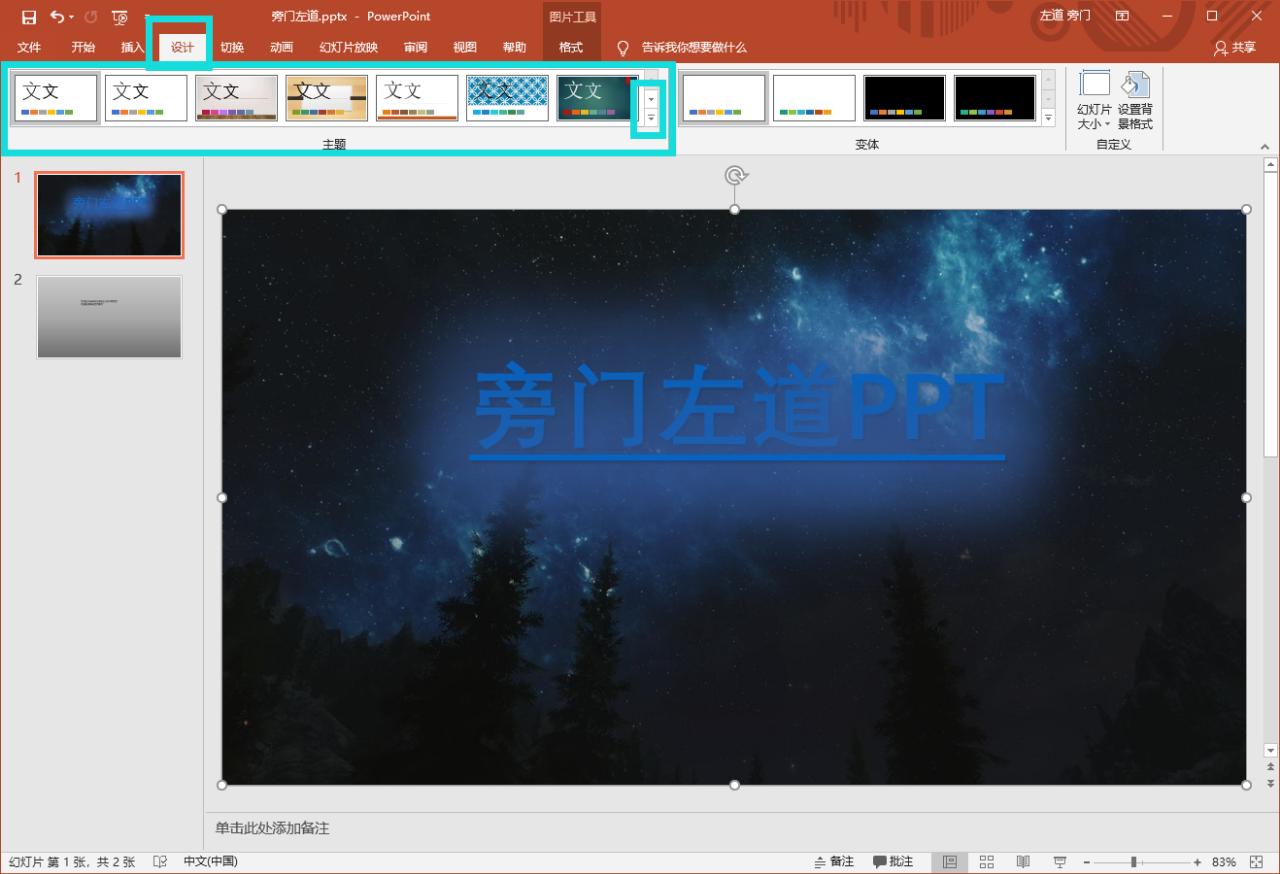Toggle Normal view in the status bar
This screenshot has height=874, width=1280.
pos(951,861)
